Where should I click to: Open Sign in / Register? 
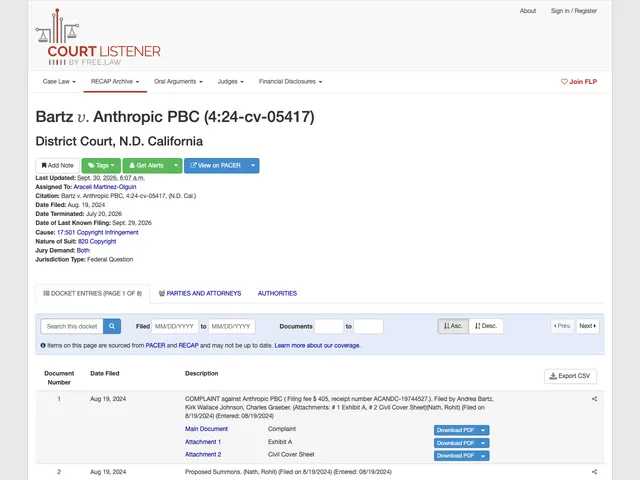pyautogui.click(x=573, y=11)
